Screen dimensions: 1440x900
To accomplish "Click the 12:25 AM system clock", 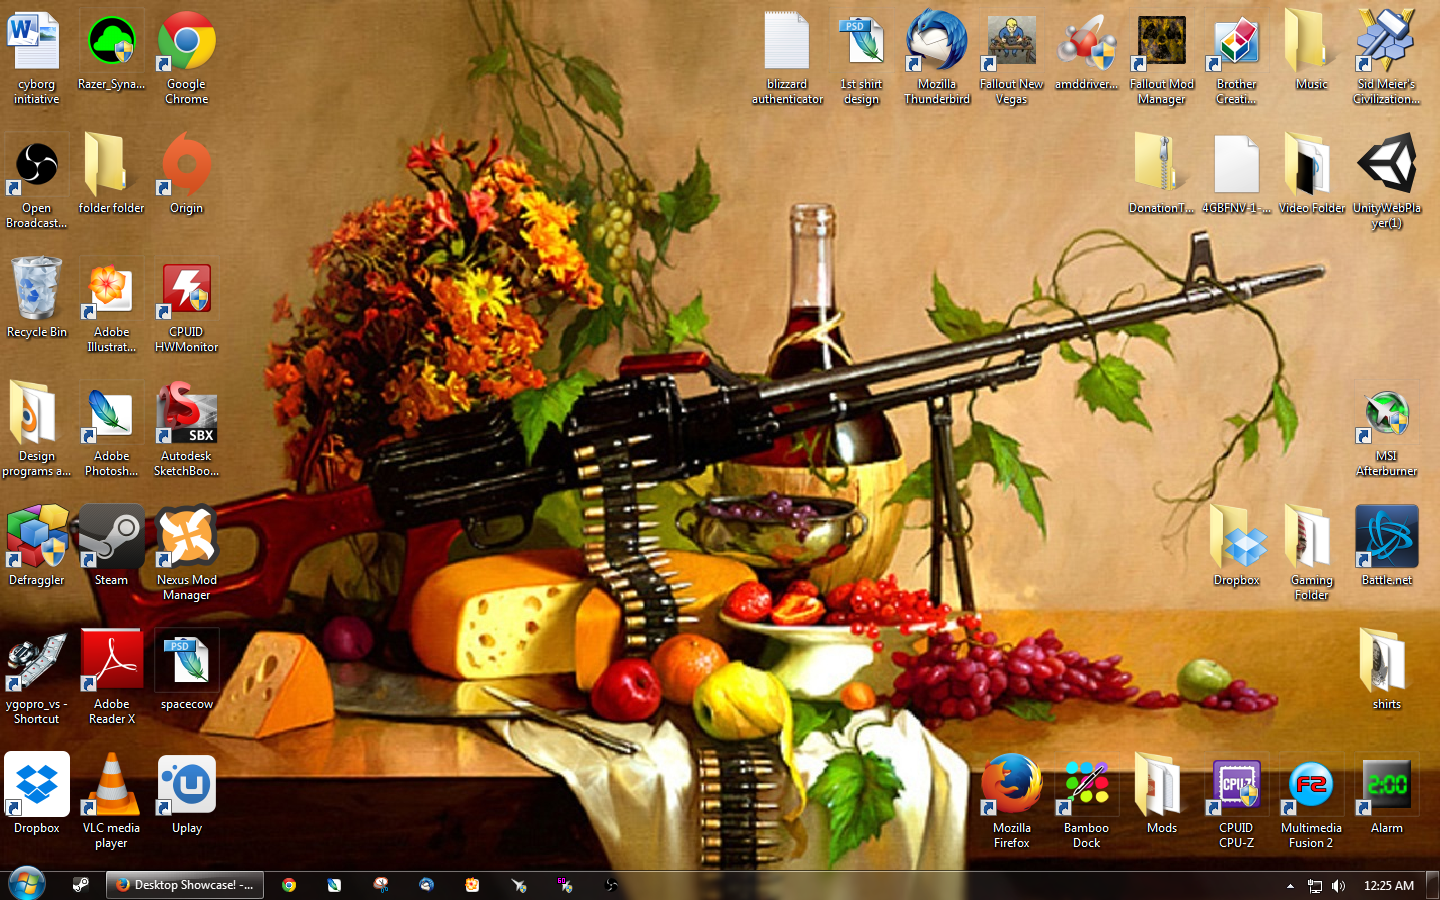I will 1389,886.
